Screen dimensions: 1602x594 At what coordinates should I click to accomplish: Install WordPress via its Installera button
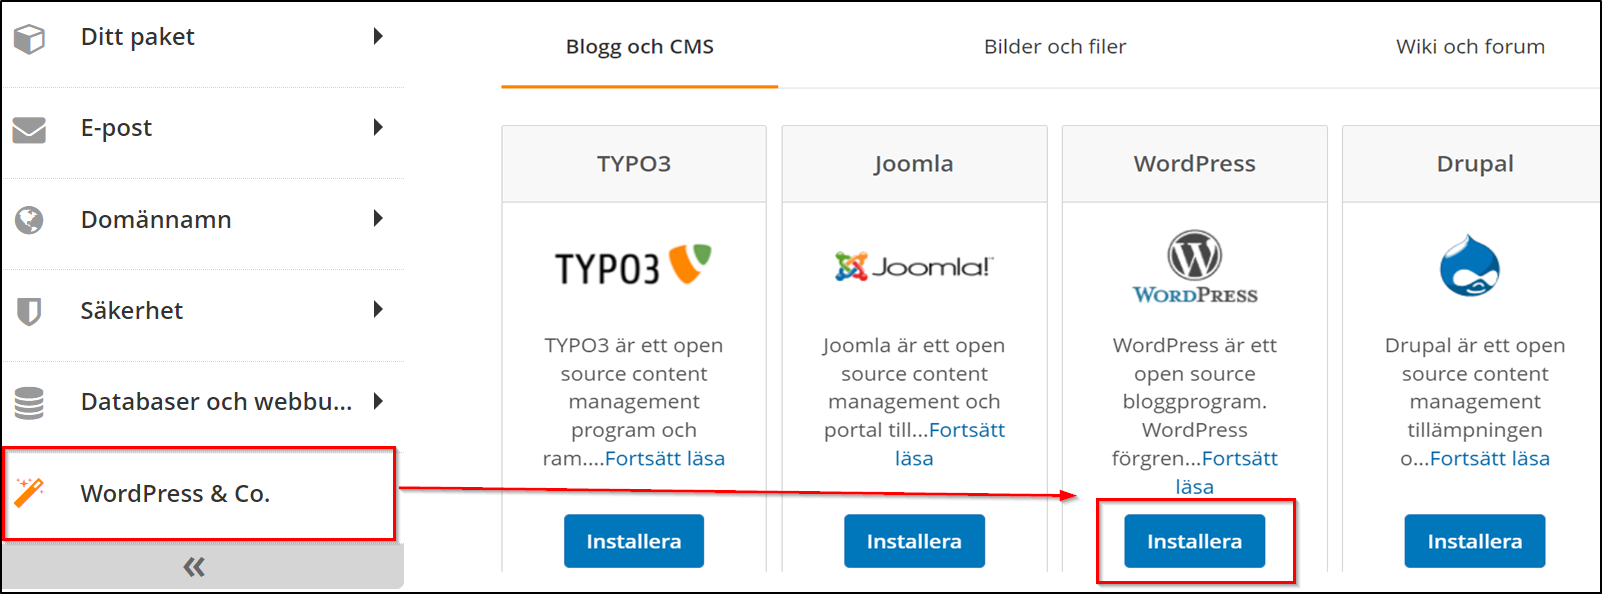[x=1194, y=540]
